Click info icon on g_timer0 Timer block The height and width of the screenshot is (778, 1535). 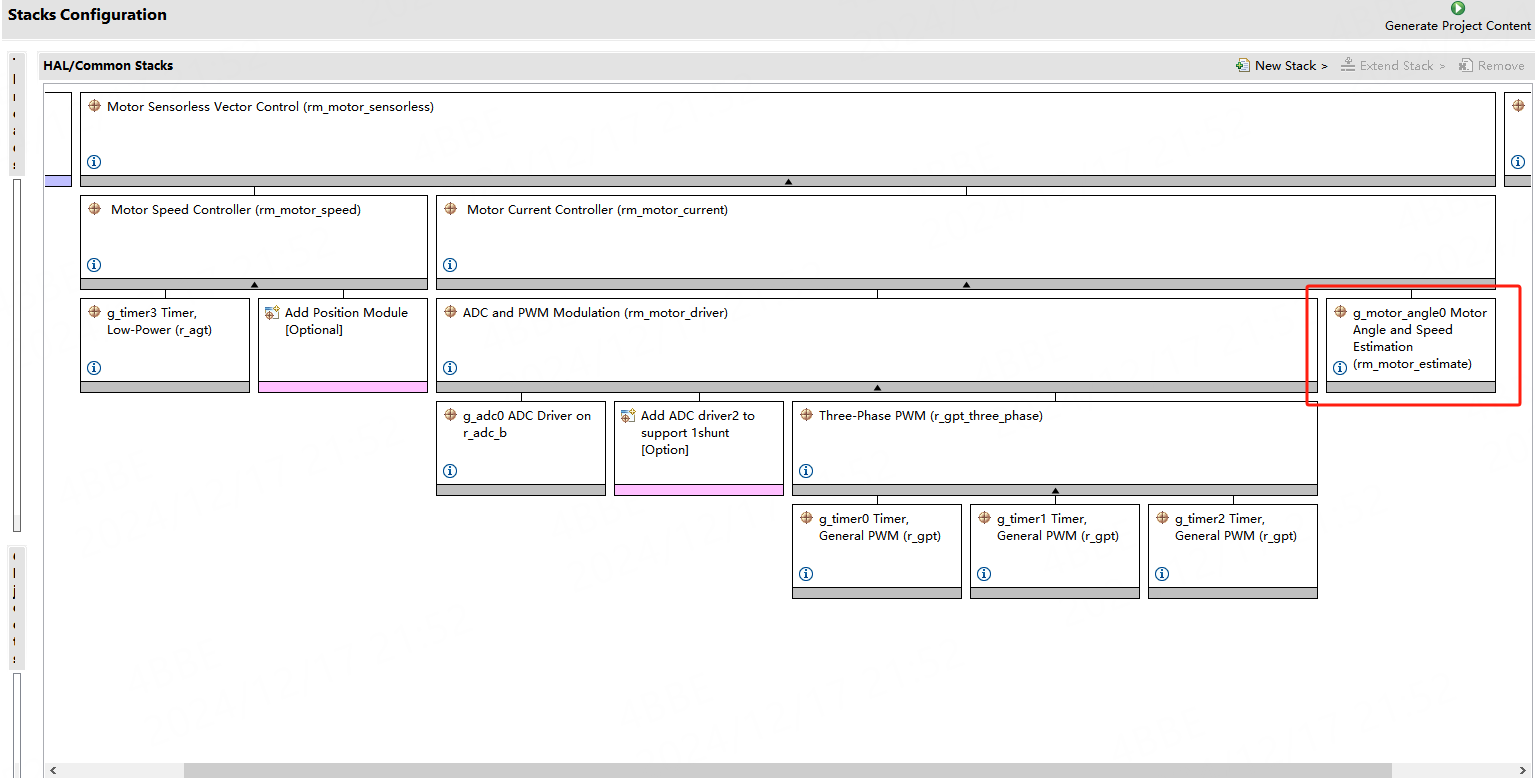pos(806,574)
